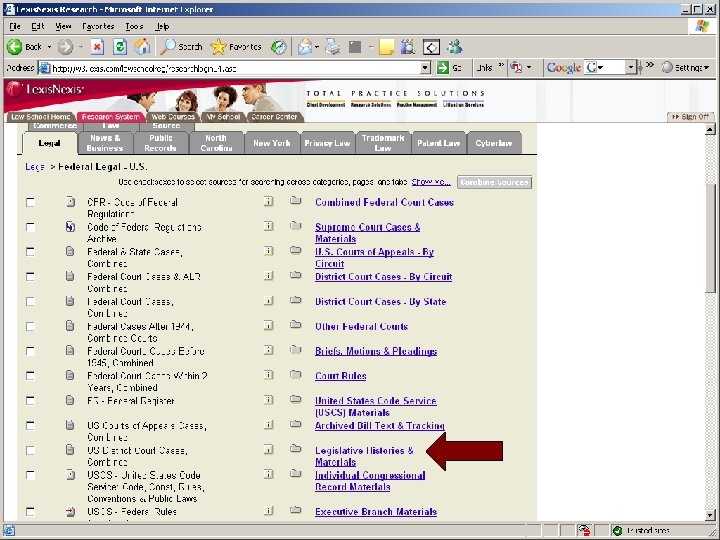720x540 pixels.
Task: Open info icon for District Court Cases By State
Action: click(x=269, y=300)
